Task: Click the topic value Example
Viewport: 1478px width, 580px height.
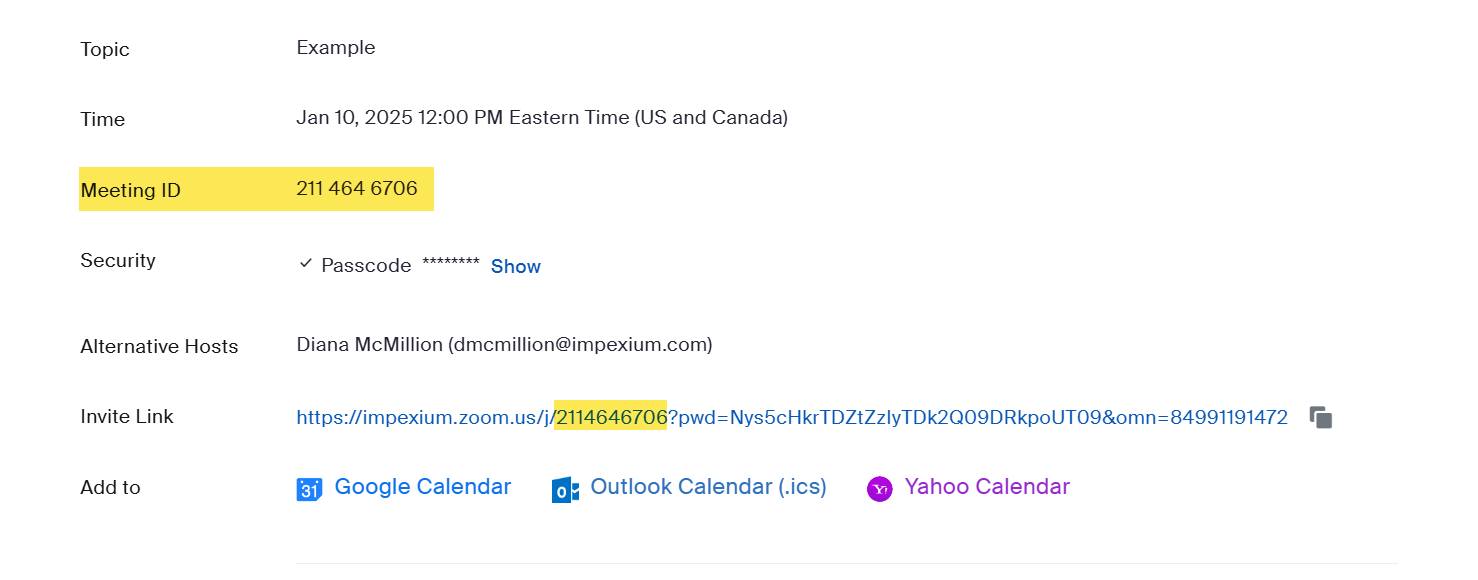Action: 336,48
